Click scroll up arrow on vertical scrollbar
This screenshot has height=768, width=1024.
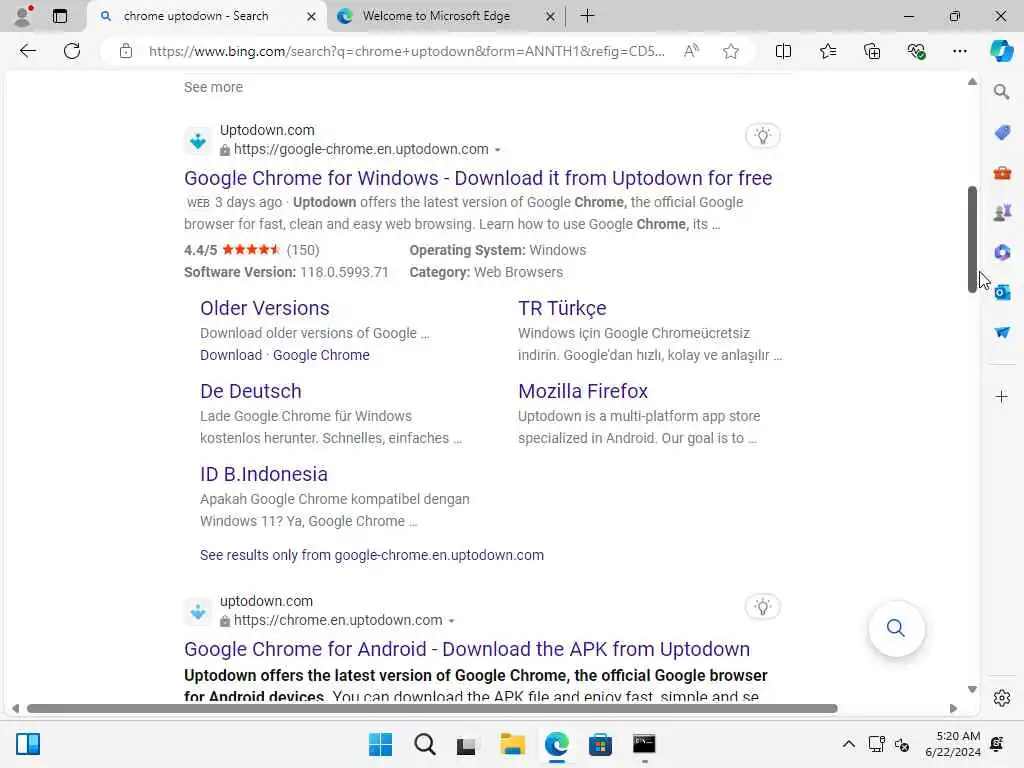click(972, 82)
